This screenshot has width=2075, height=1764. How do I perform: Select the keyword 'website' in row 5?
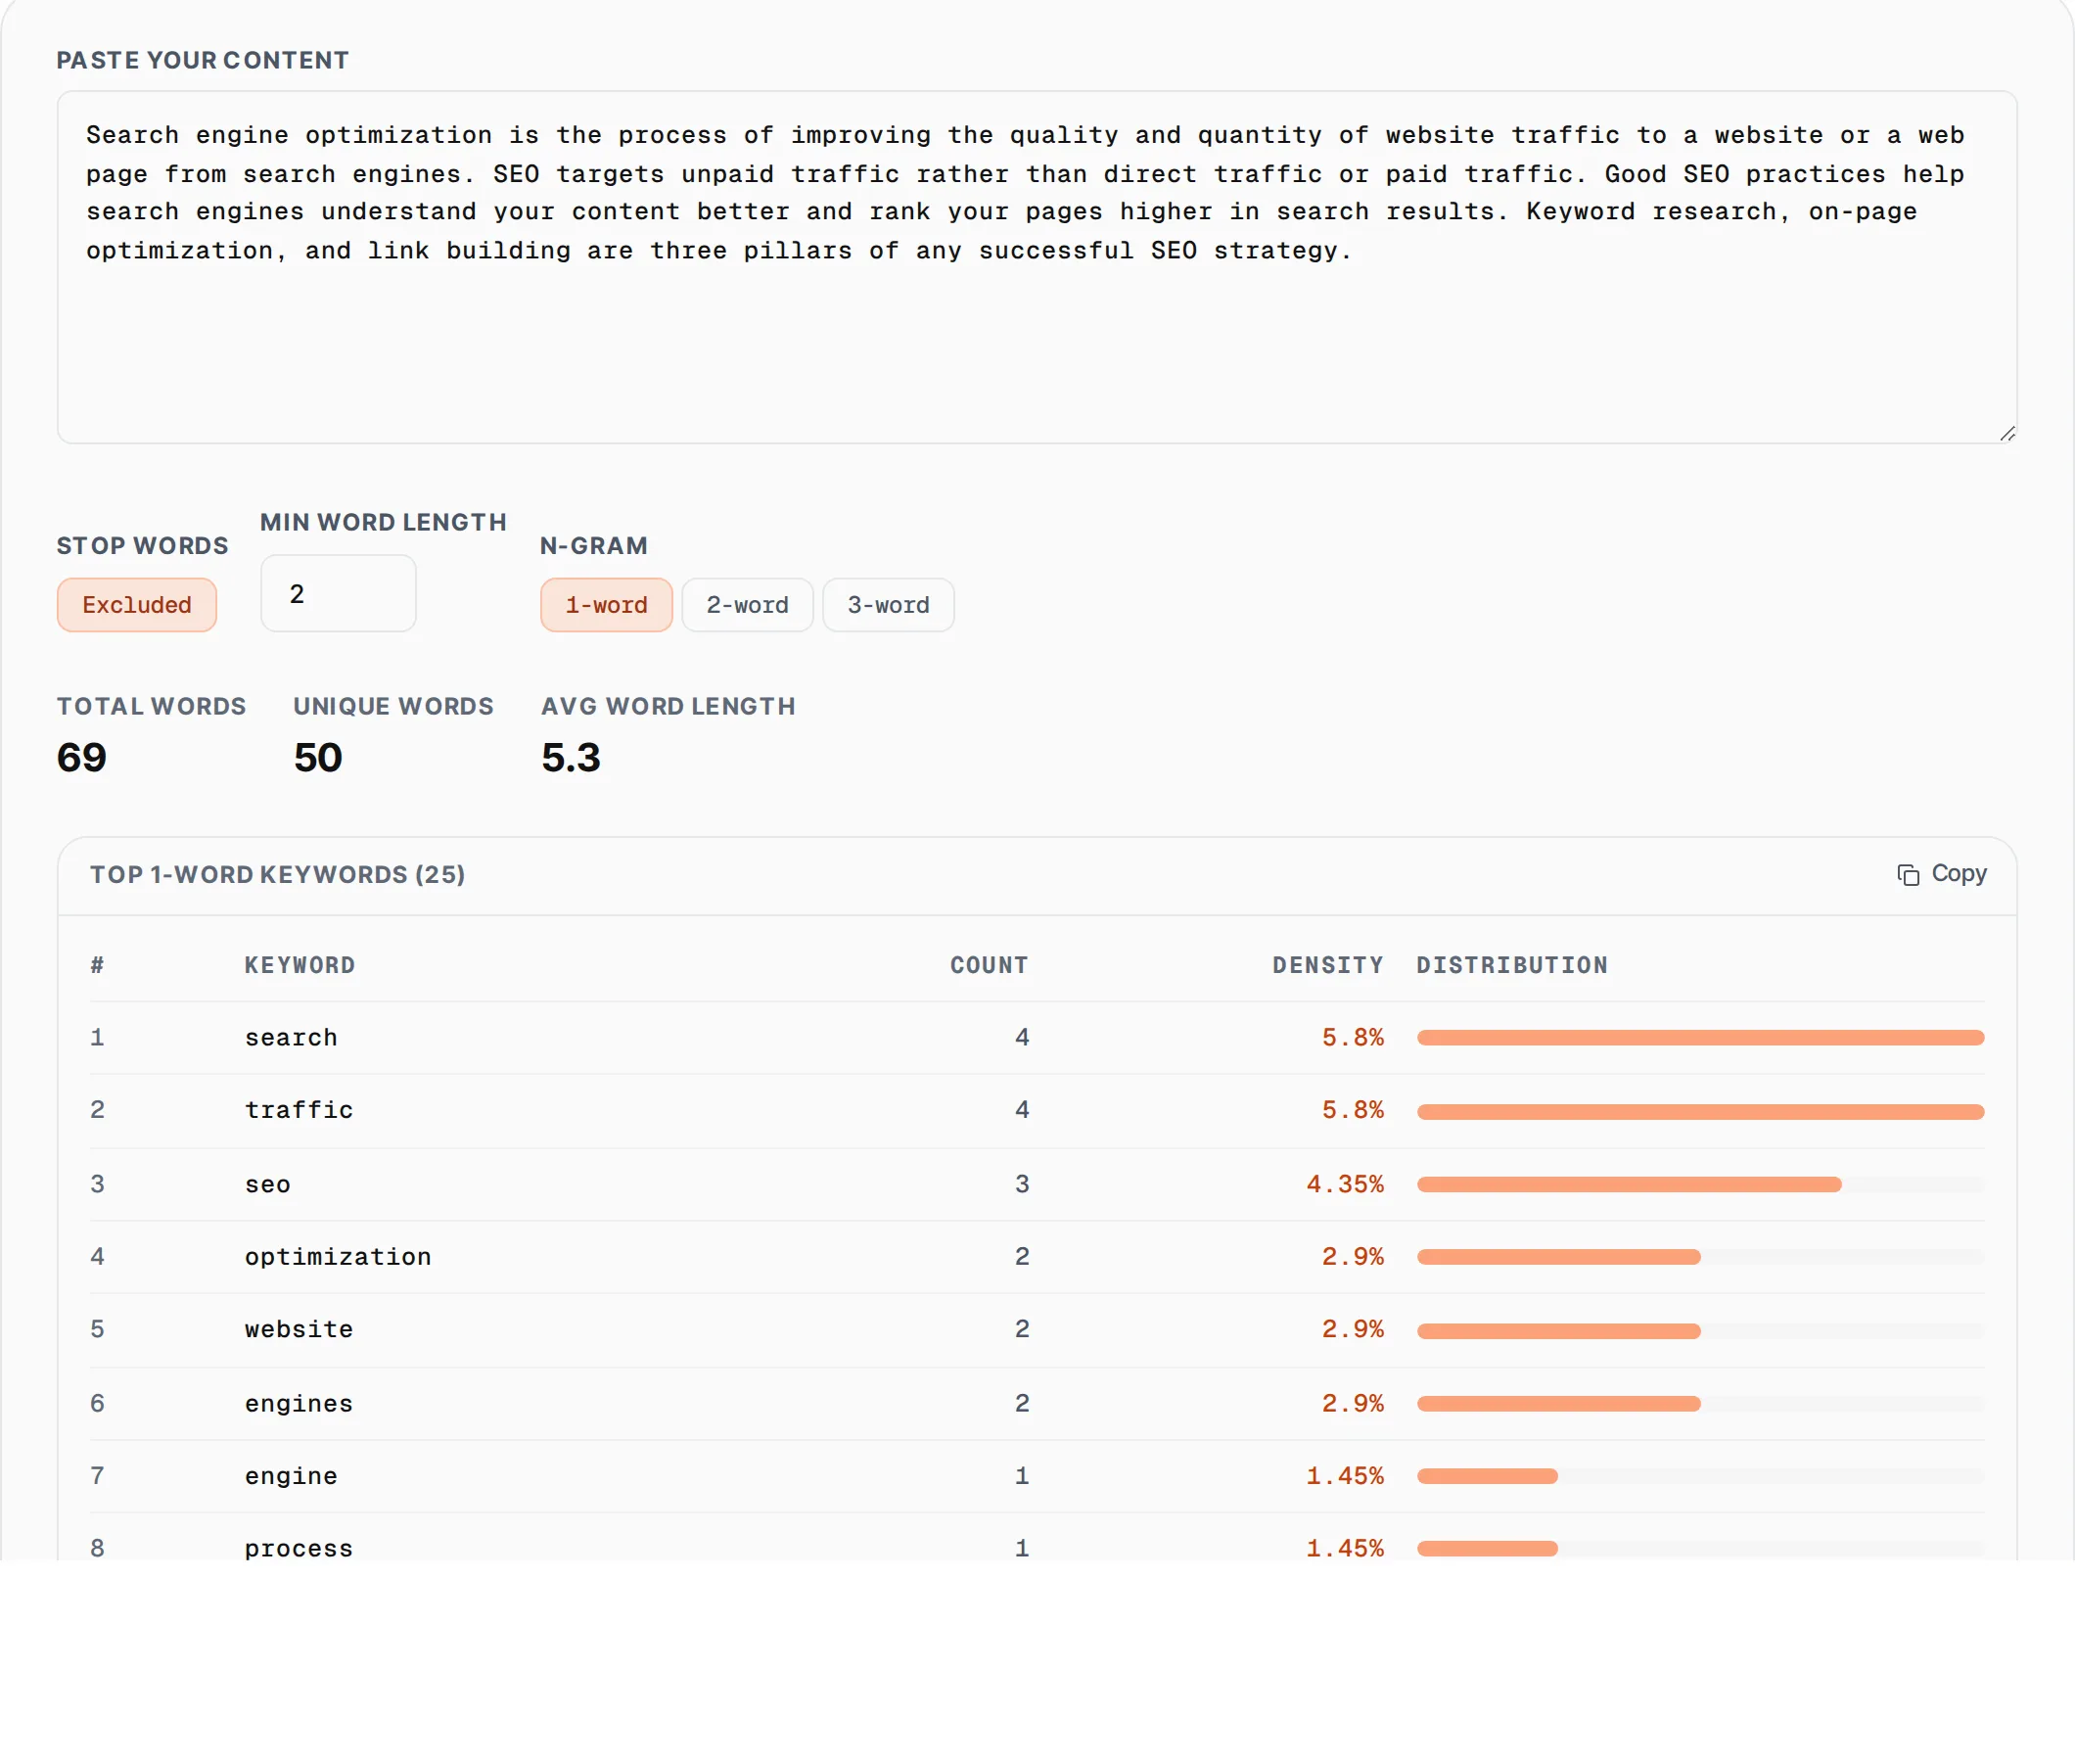(x=299, y=1329)
